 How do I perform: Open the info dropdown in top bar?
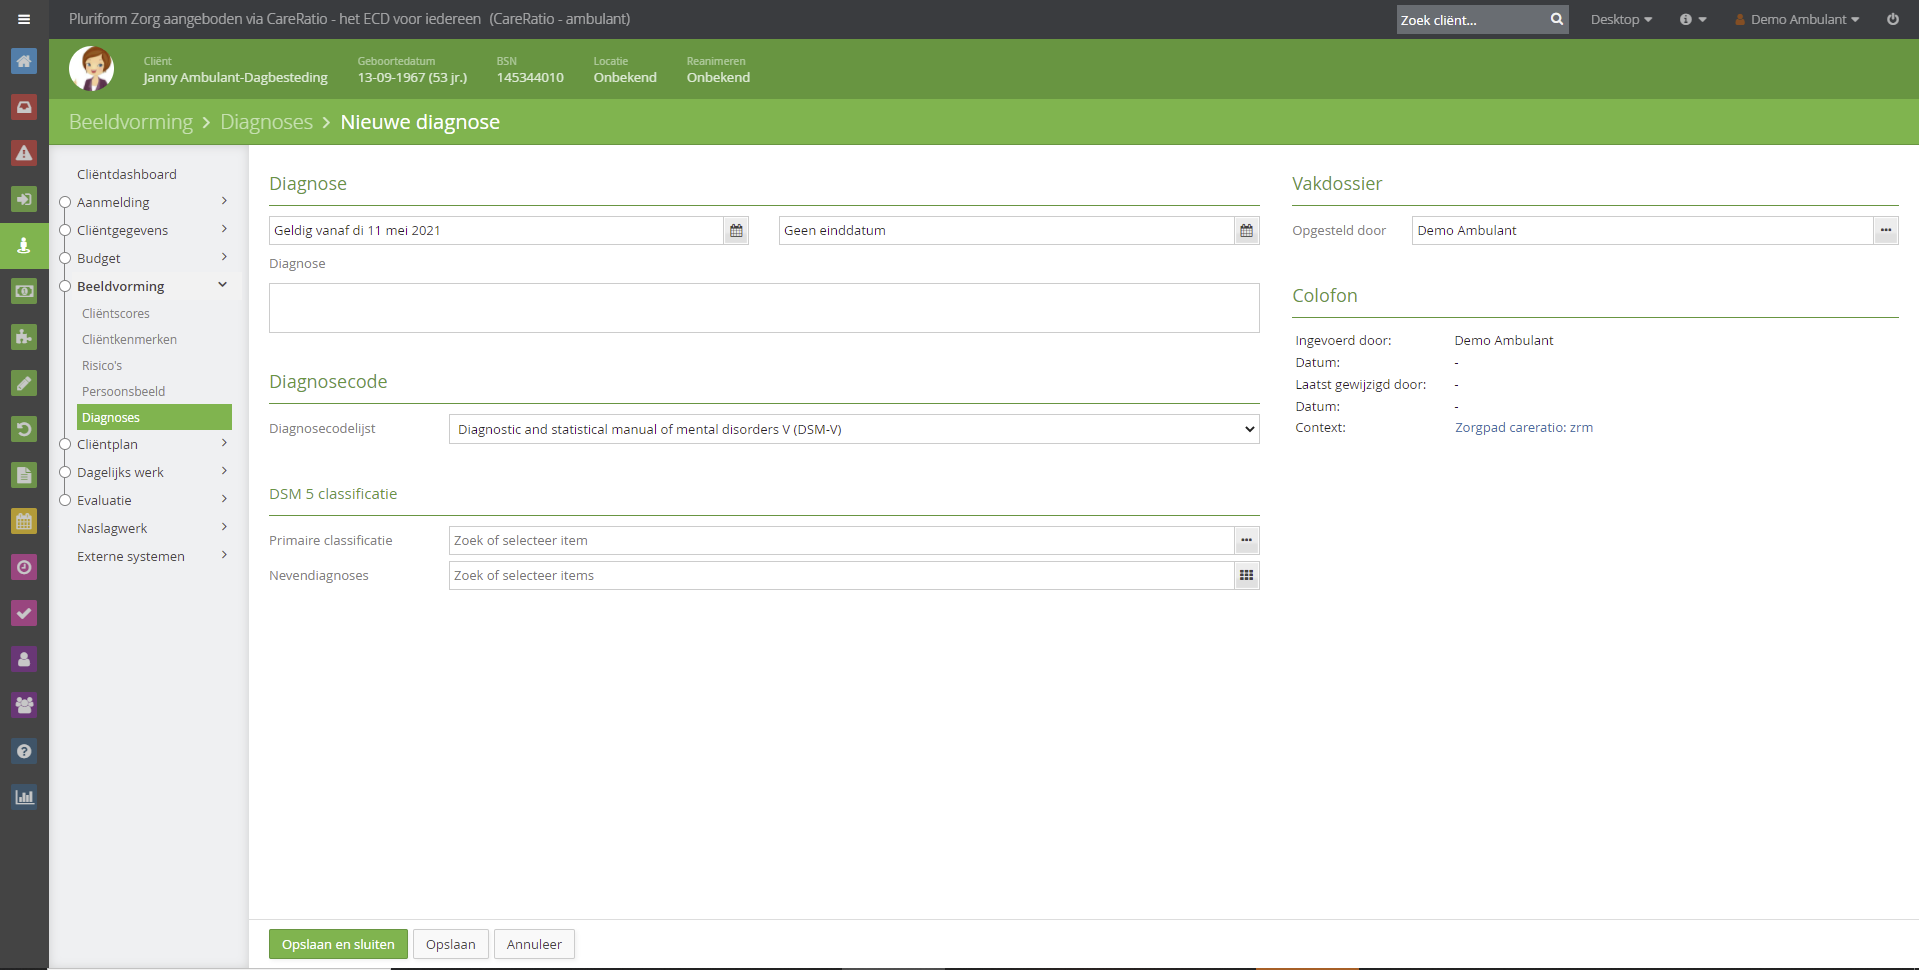(x=1692, y=19)
